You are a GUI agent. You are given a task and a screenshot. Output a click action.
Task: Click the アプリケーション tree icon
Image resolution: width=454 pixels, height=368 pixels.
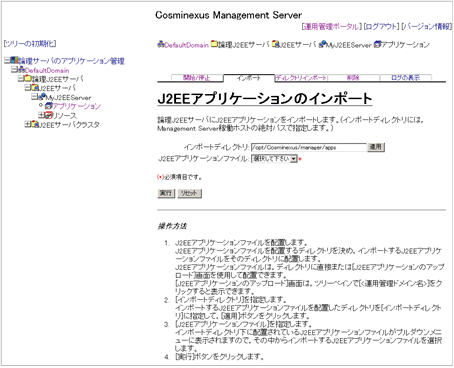[x=49, y=106]
